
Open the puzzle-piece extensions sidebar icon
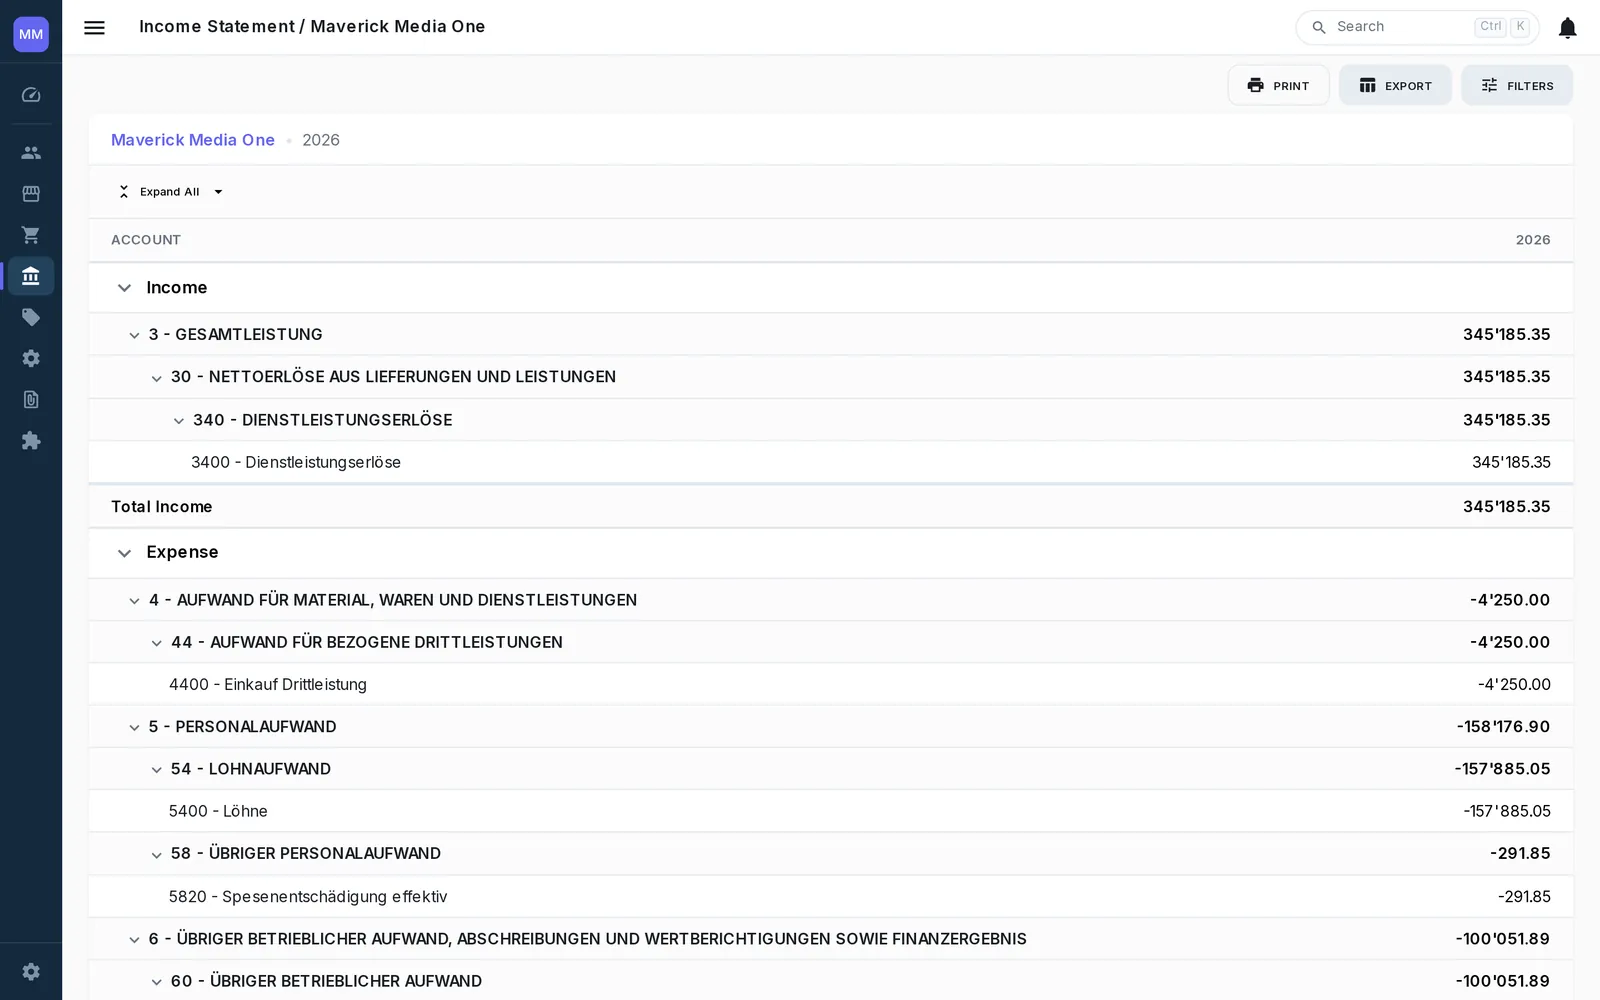(x=31, y=440)
